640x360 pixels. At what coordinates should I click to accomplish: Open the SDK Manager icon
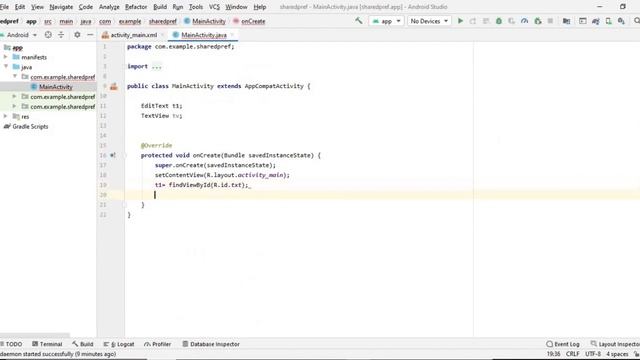(621, 21)
